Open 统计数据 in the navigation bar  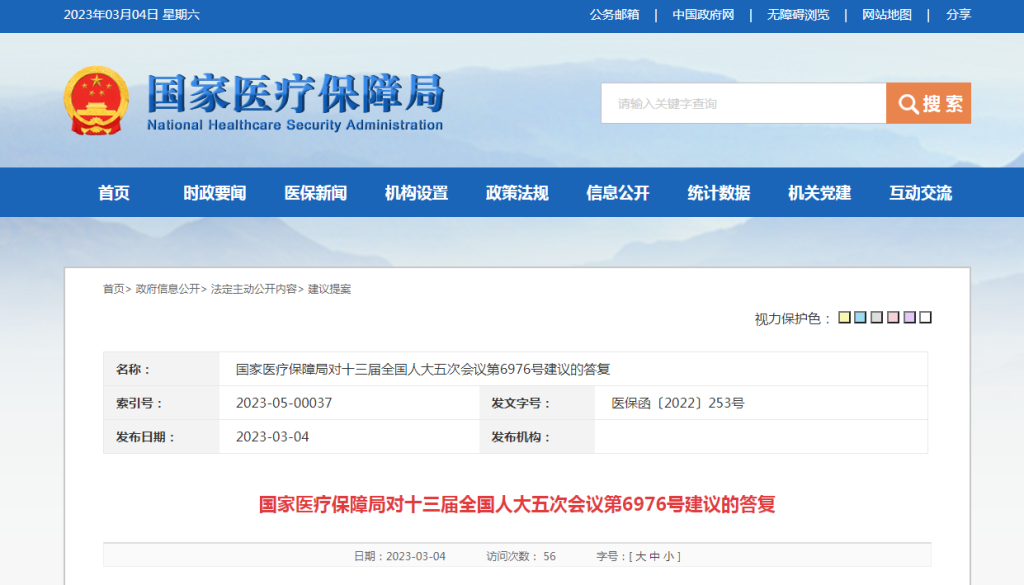tap(719, 193)
